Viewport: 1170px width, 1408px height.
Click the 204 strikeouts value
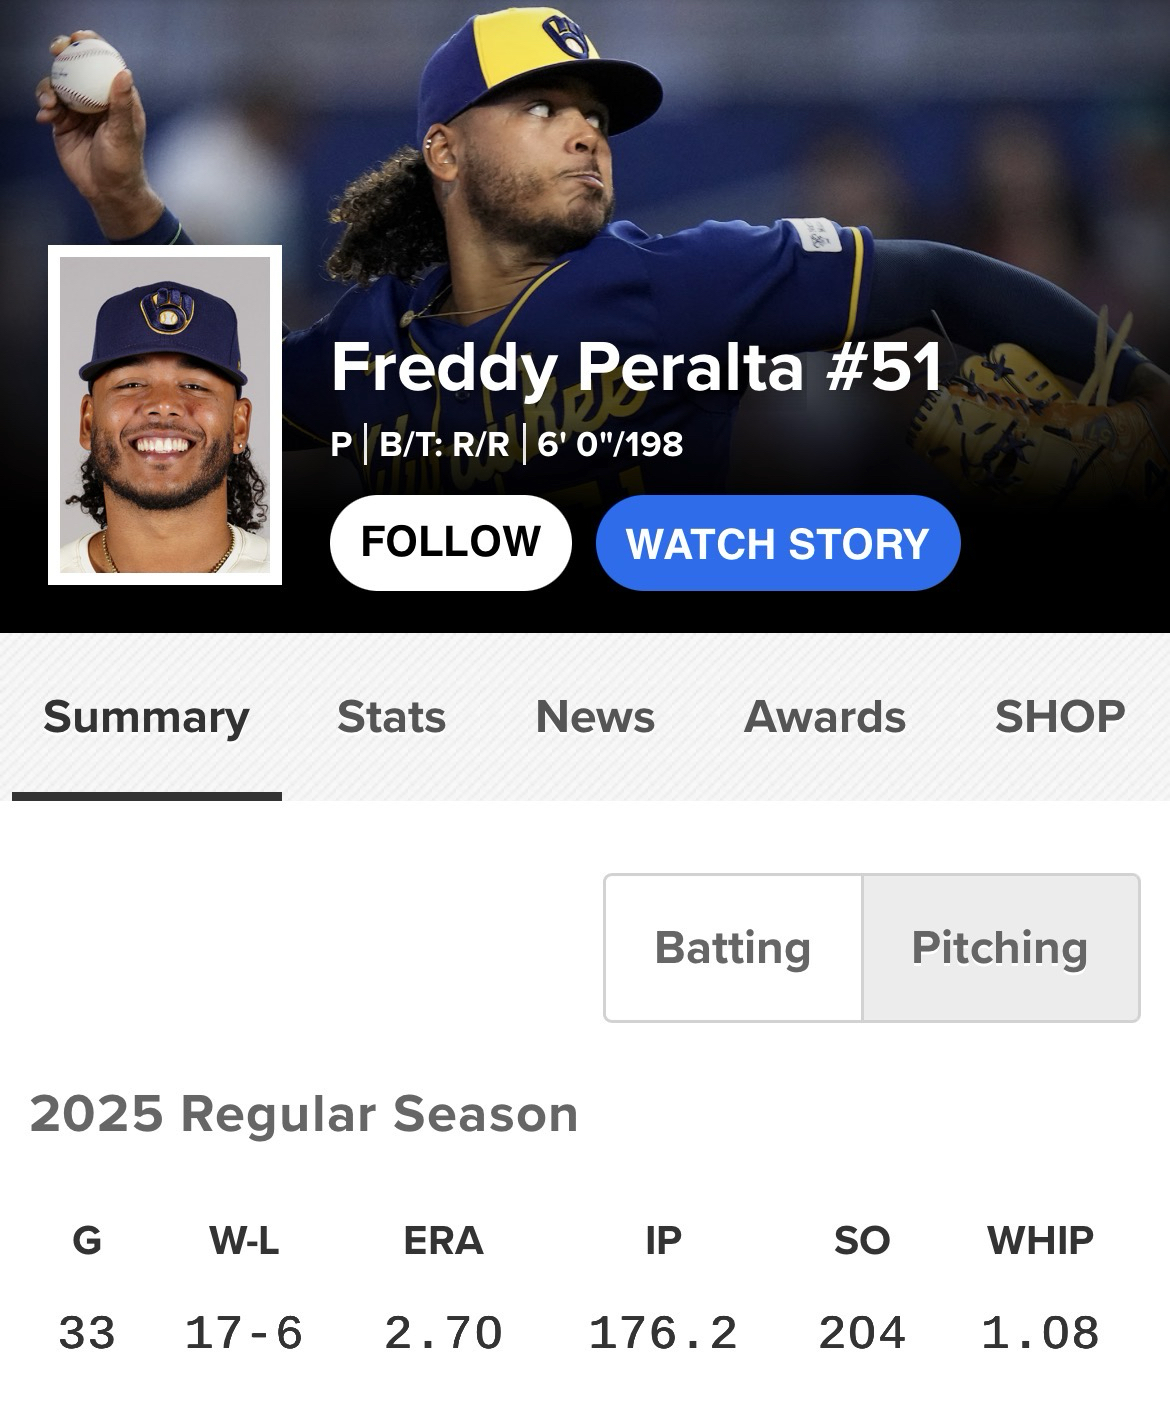coord(861,1333)
